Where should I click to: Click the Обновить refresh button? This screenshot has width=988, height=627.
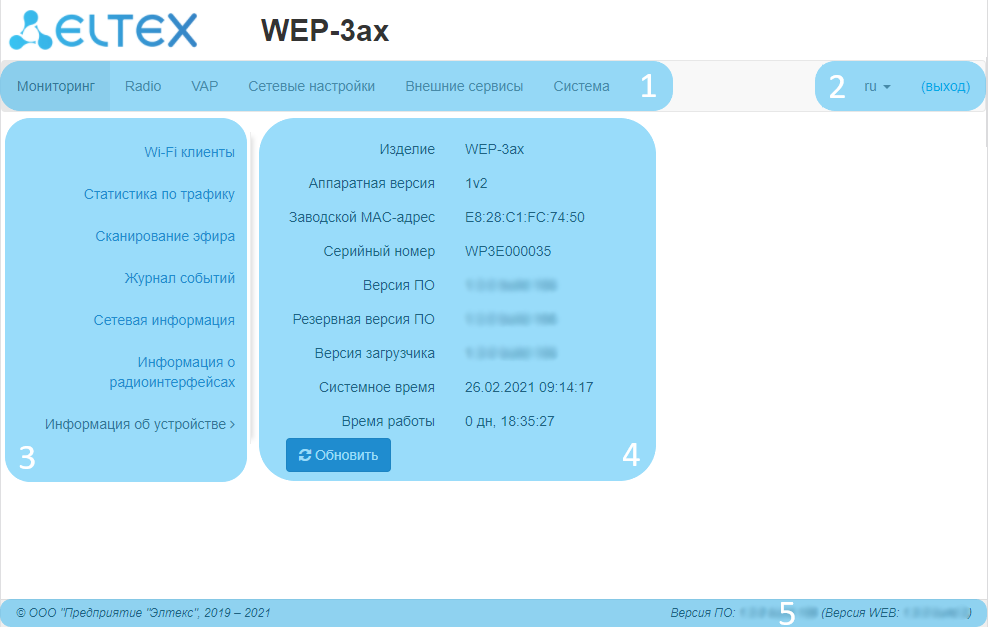[x=338, y=455]
